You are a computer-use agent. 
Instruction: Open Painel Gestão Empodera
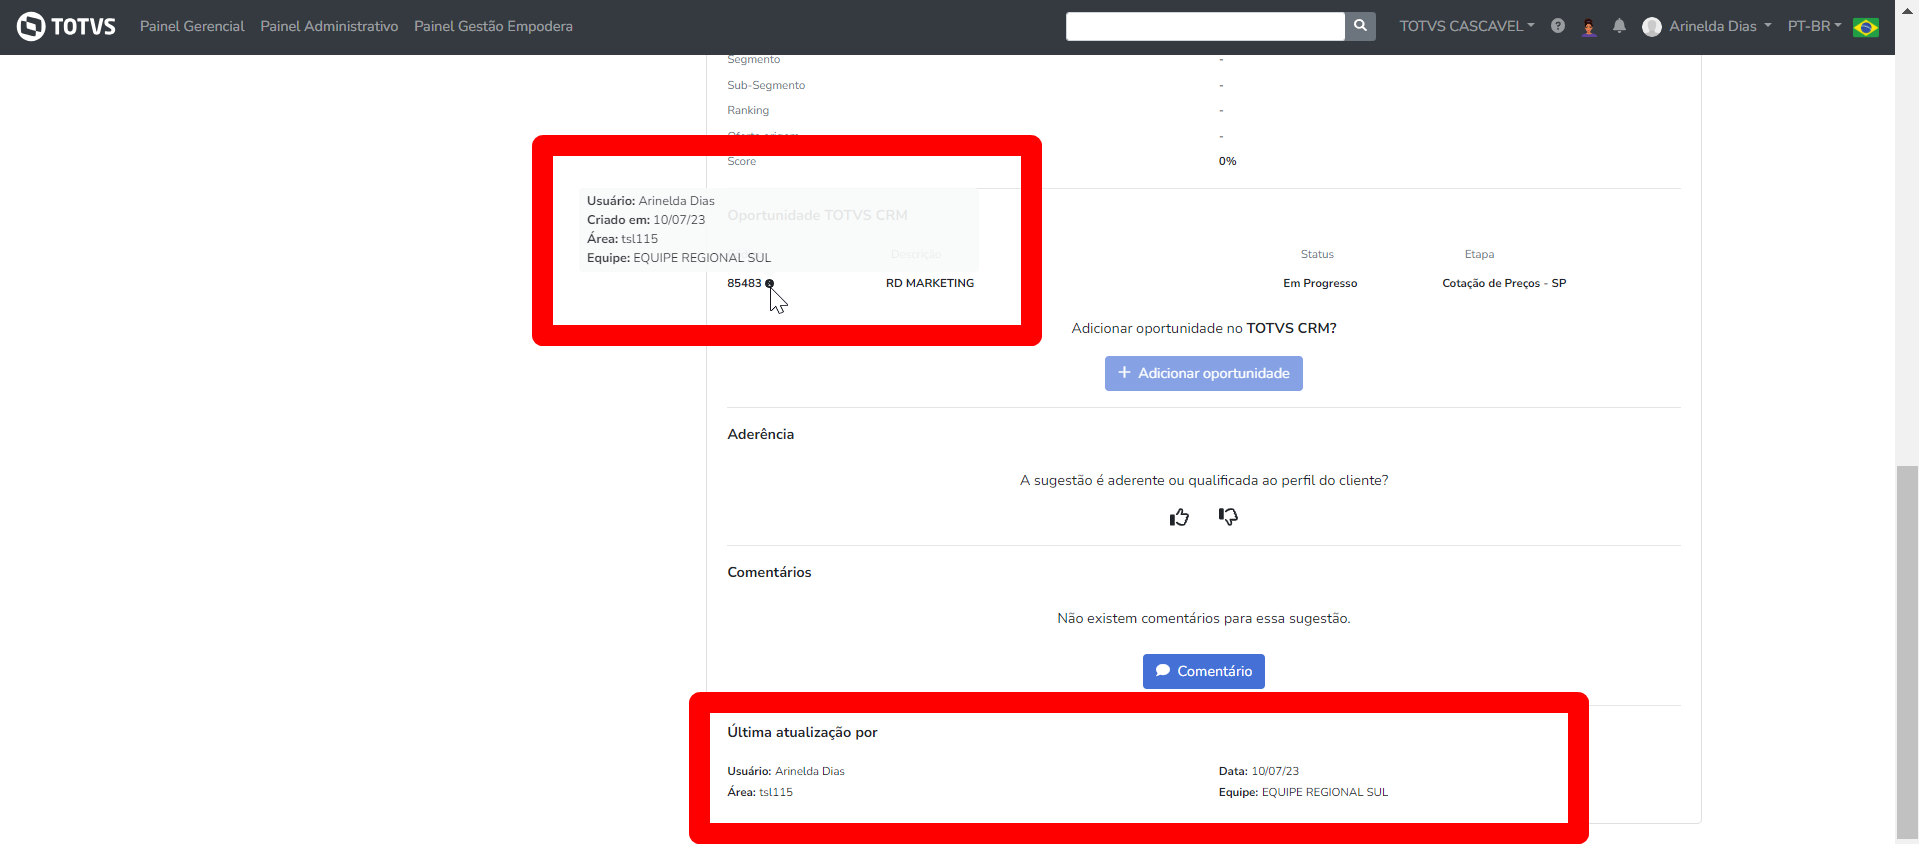point(493,26)
